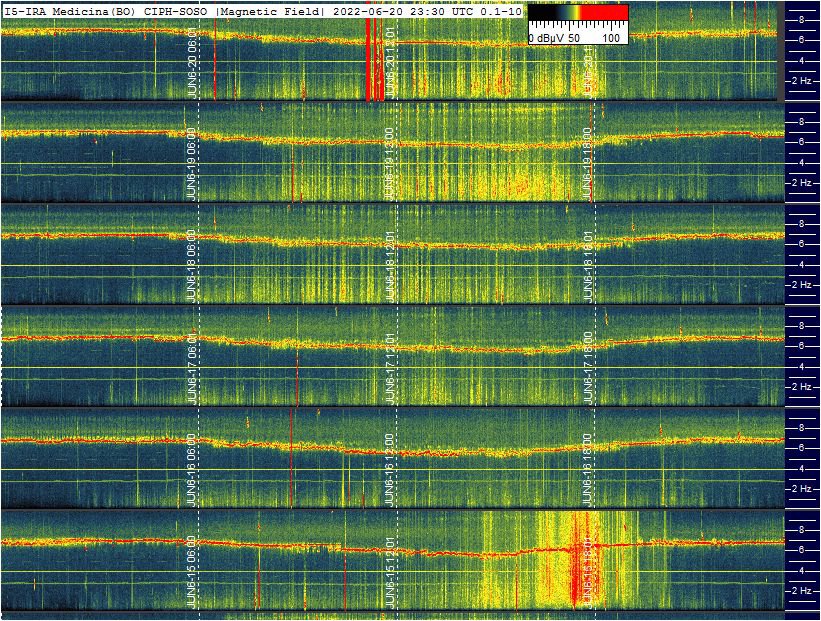
Task: Click the 6 Hz tick on JUN6-18 row axis
Action: pos(801,243)
